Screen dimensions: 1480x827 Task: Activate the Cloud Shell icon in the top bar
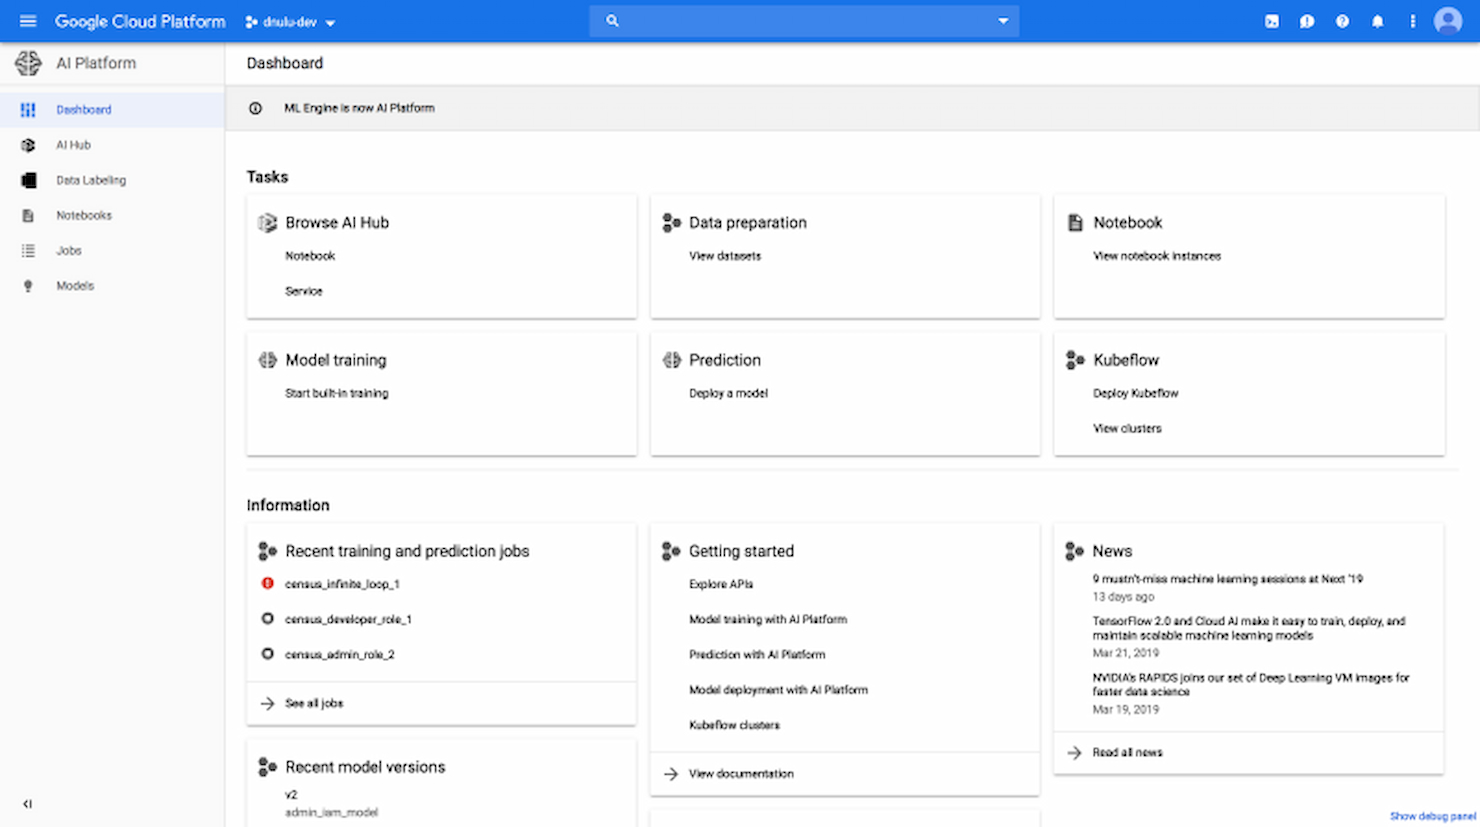pos(1271,20)
